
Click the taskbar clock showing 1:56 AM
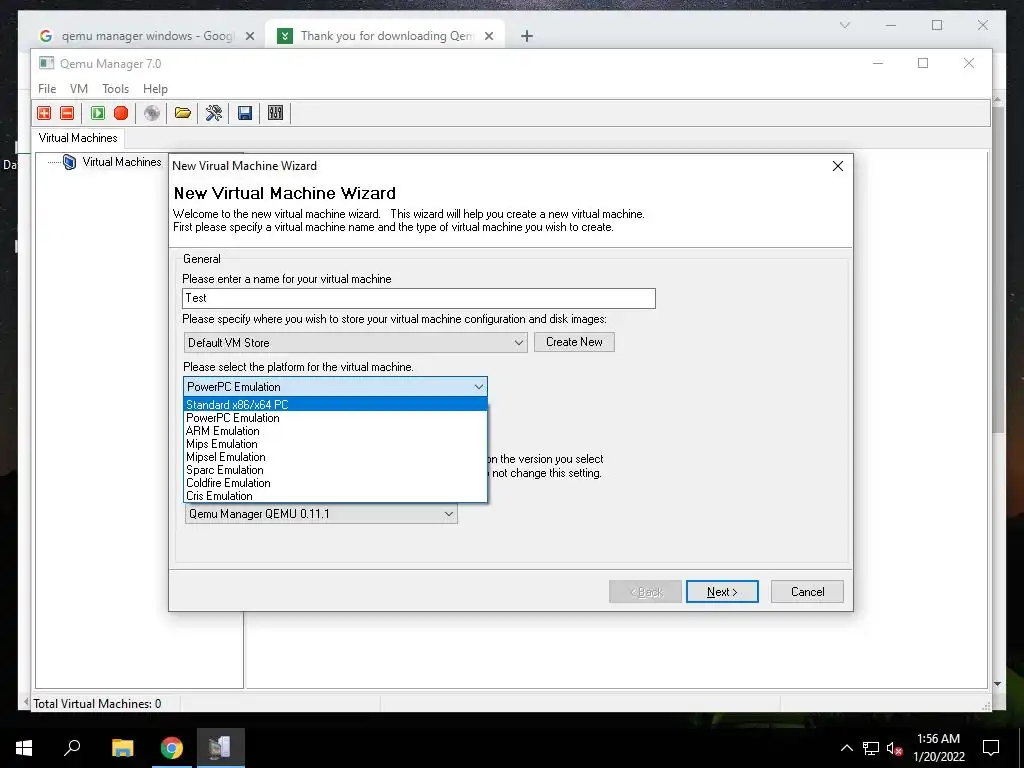(938, 748)
